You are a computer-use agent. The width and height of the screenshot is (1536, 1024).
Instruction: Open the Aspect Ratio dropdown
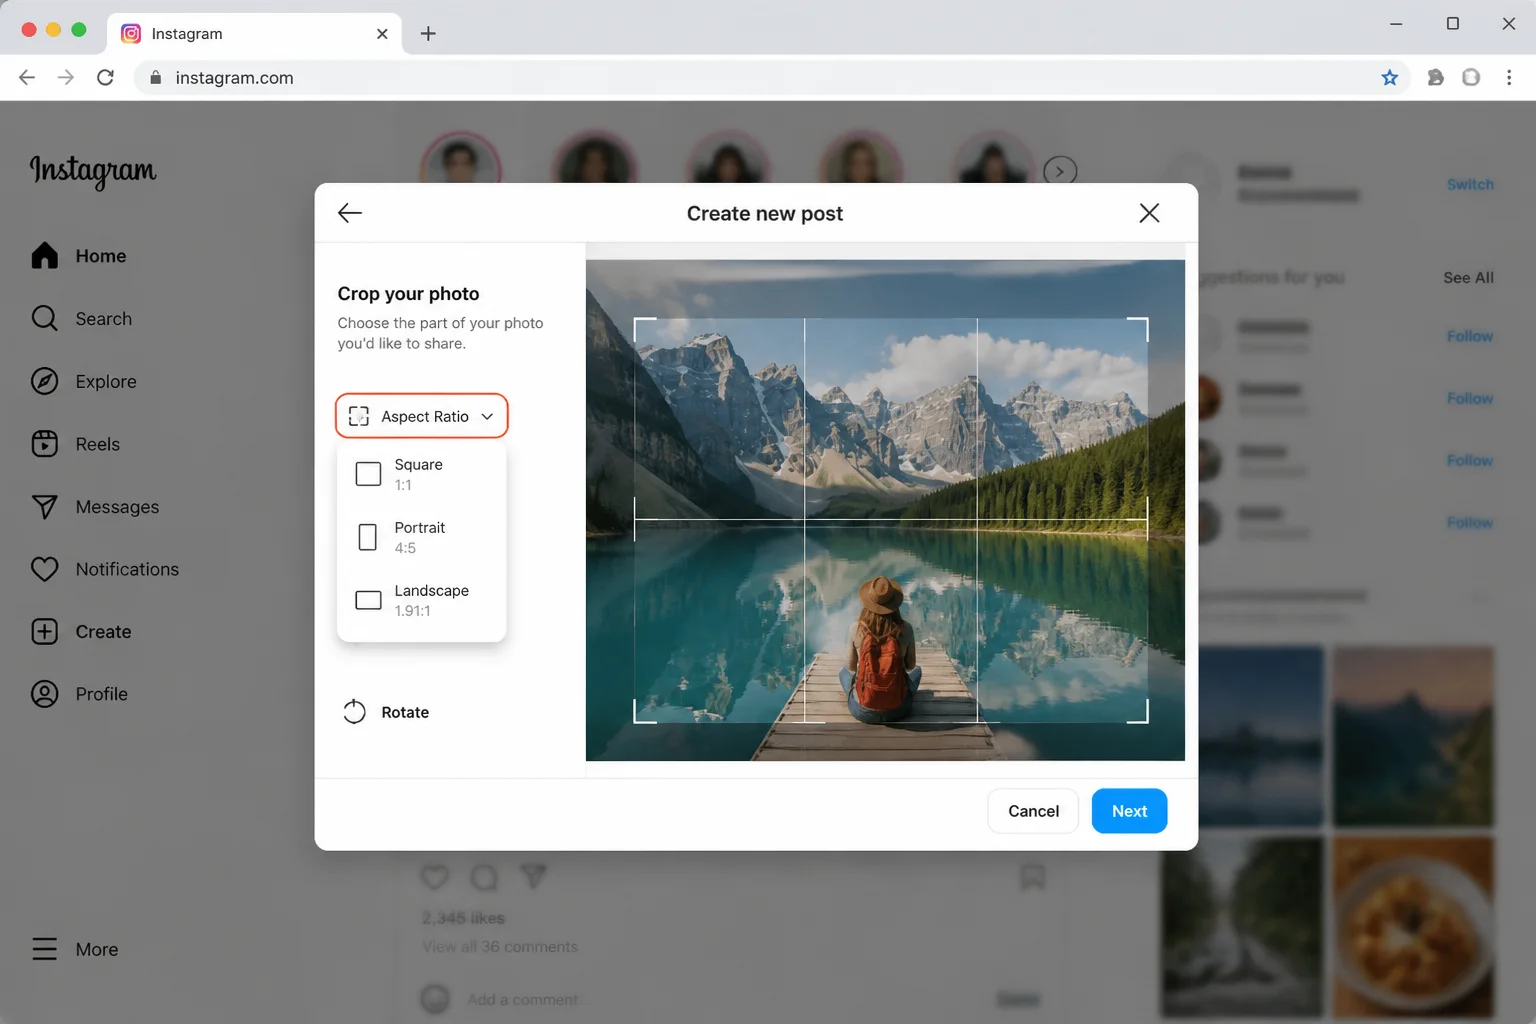(x=421, y=416)
